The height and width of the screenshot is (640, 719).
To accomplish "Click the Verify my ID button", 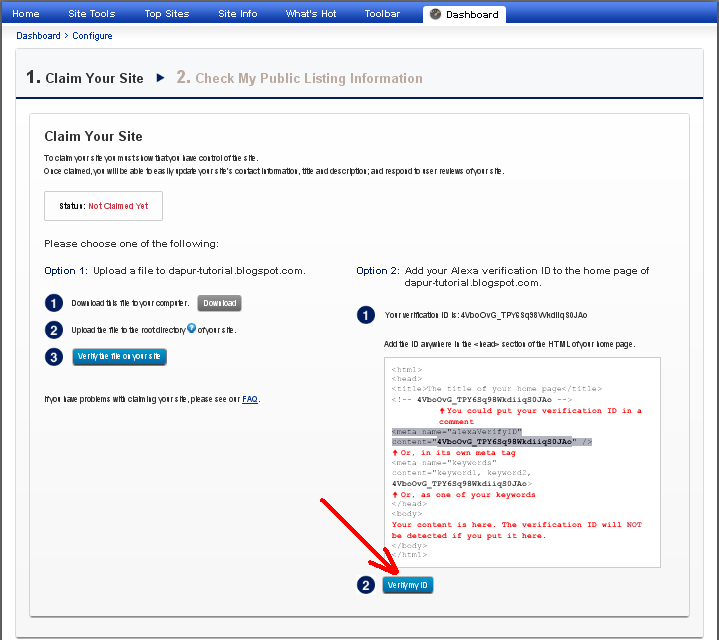I will pyautogui.click(x=408, y=585).
